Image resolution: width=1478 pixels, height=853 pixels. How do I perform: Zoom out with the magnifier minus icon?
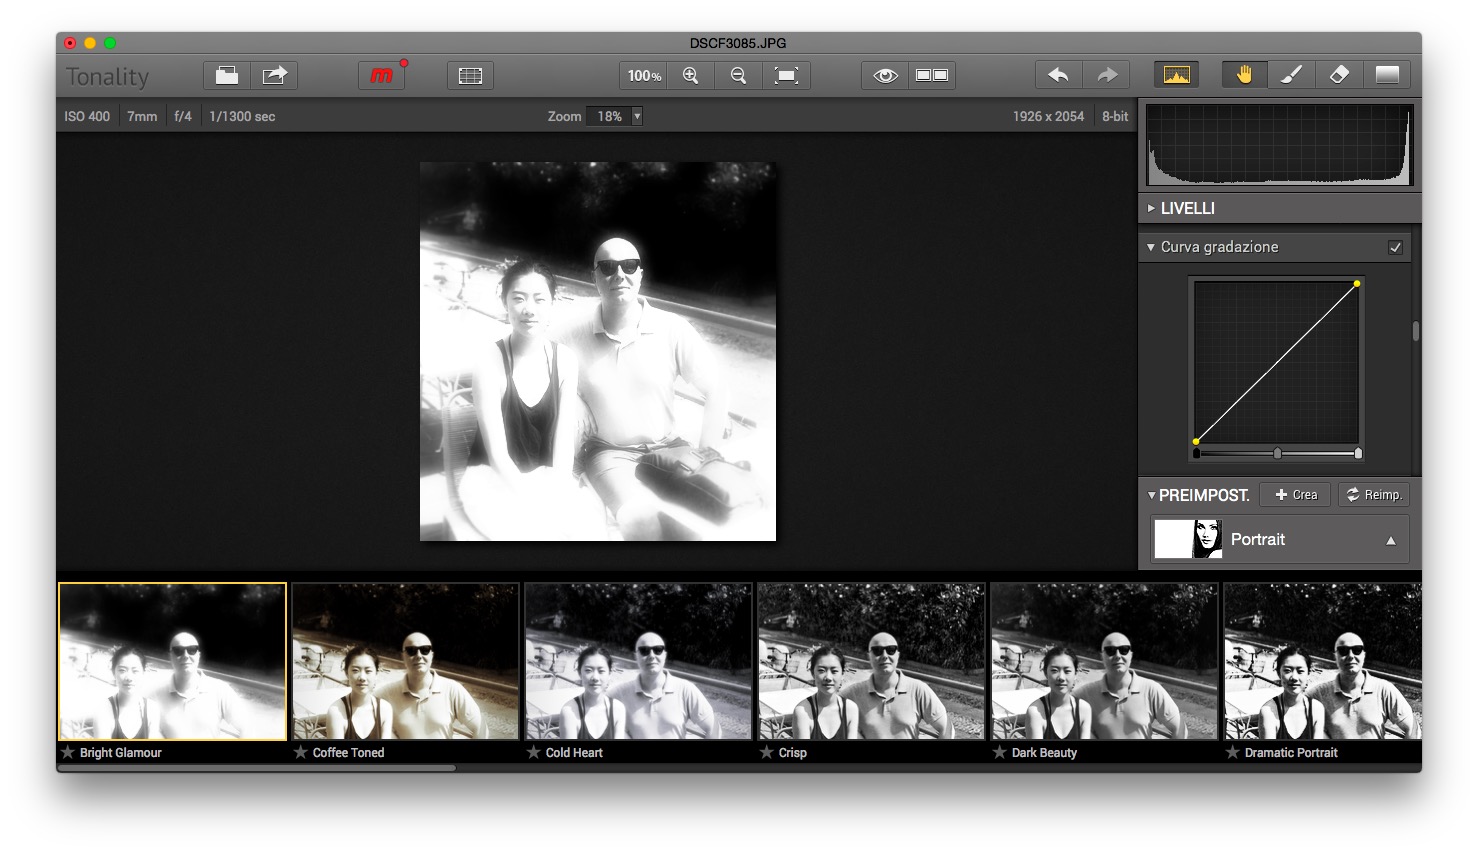tap(738, 76)
